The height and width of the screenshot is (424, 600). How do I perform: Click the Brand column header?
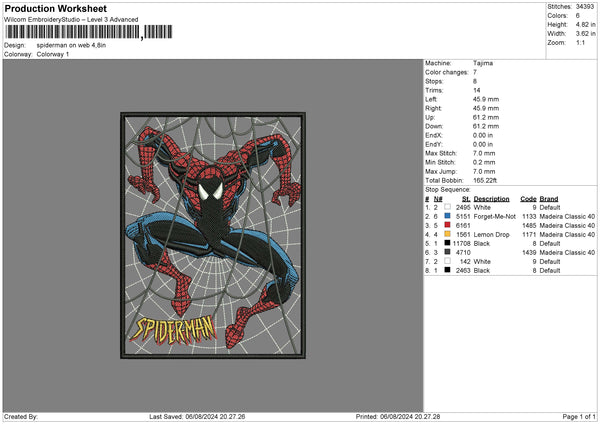click(x=549, y=199)
